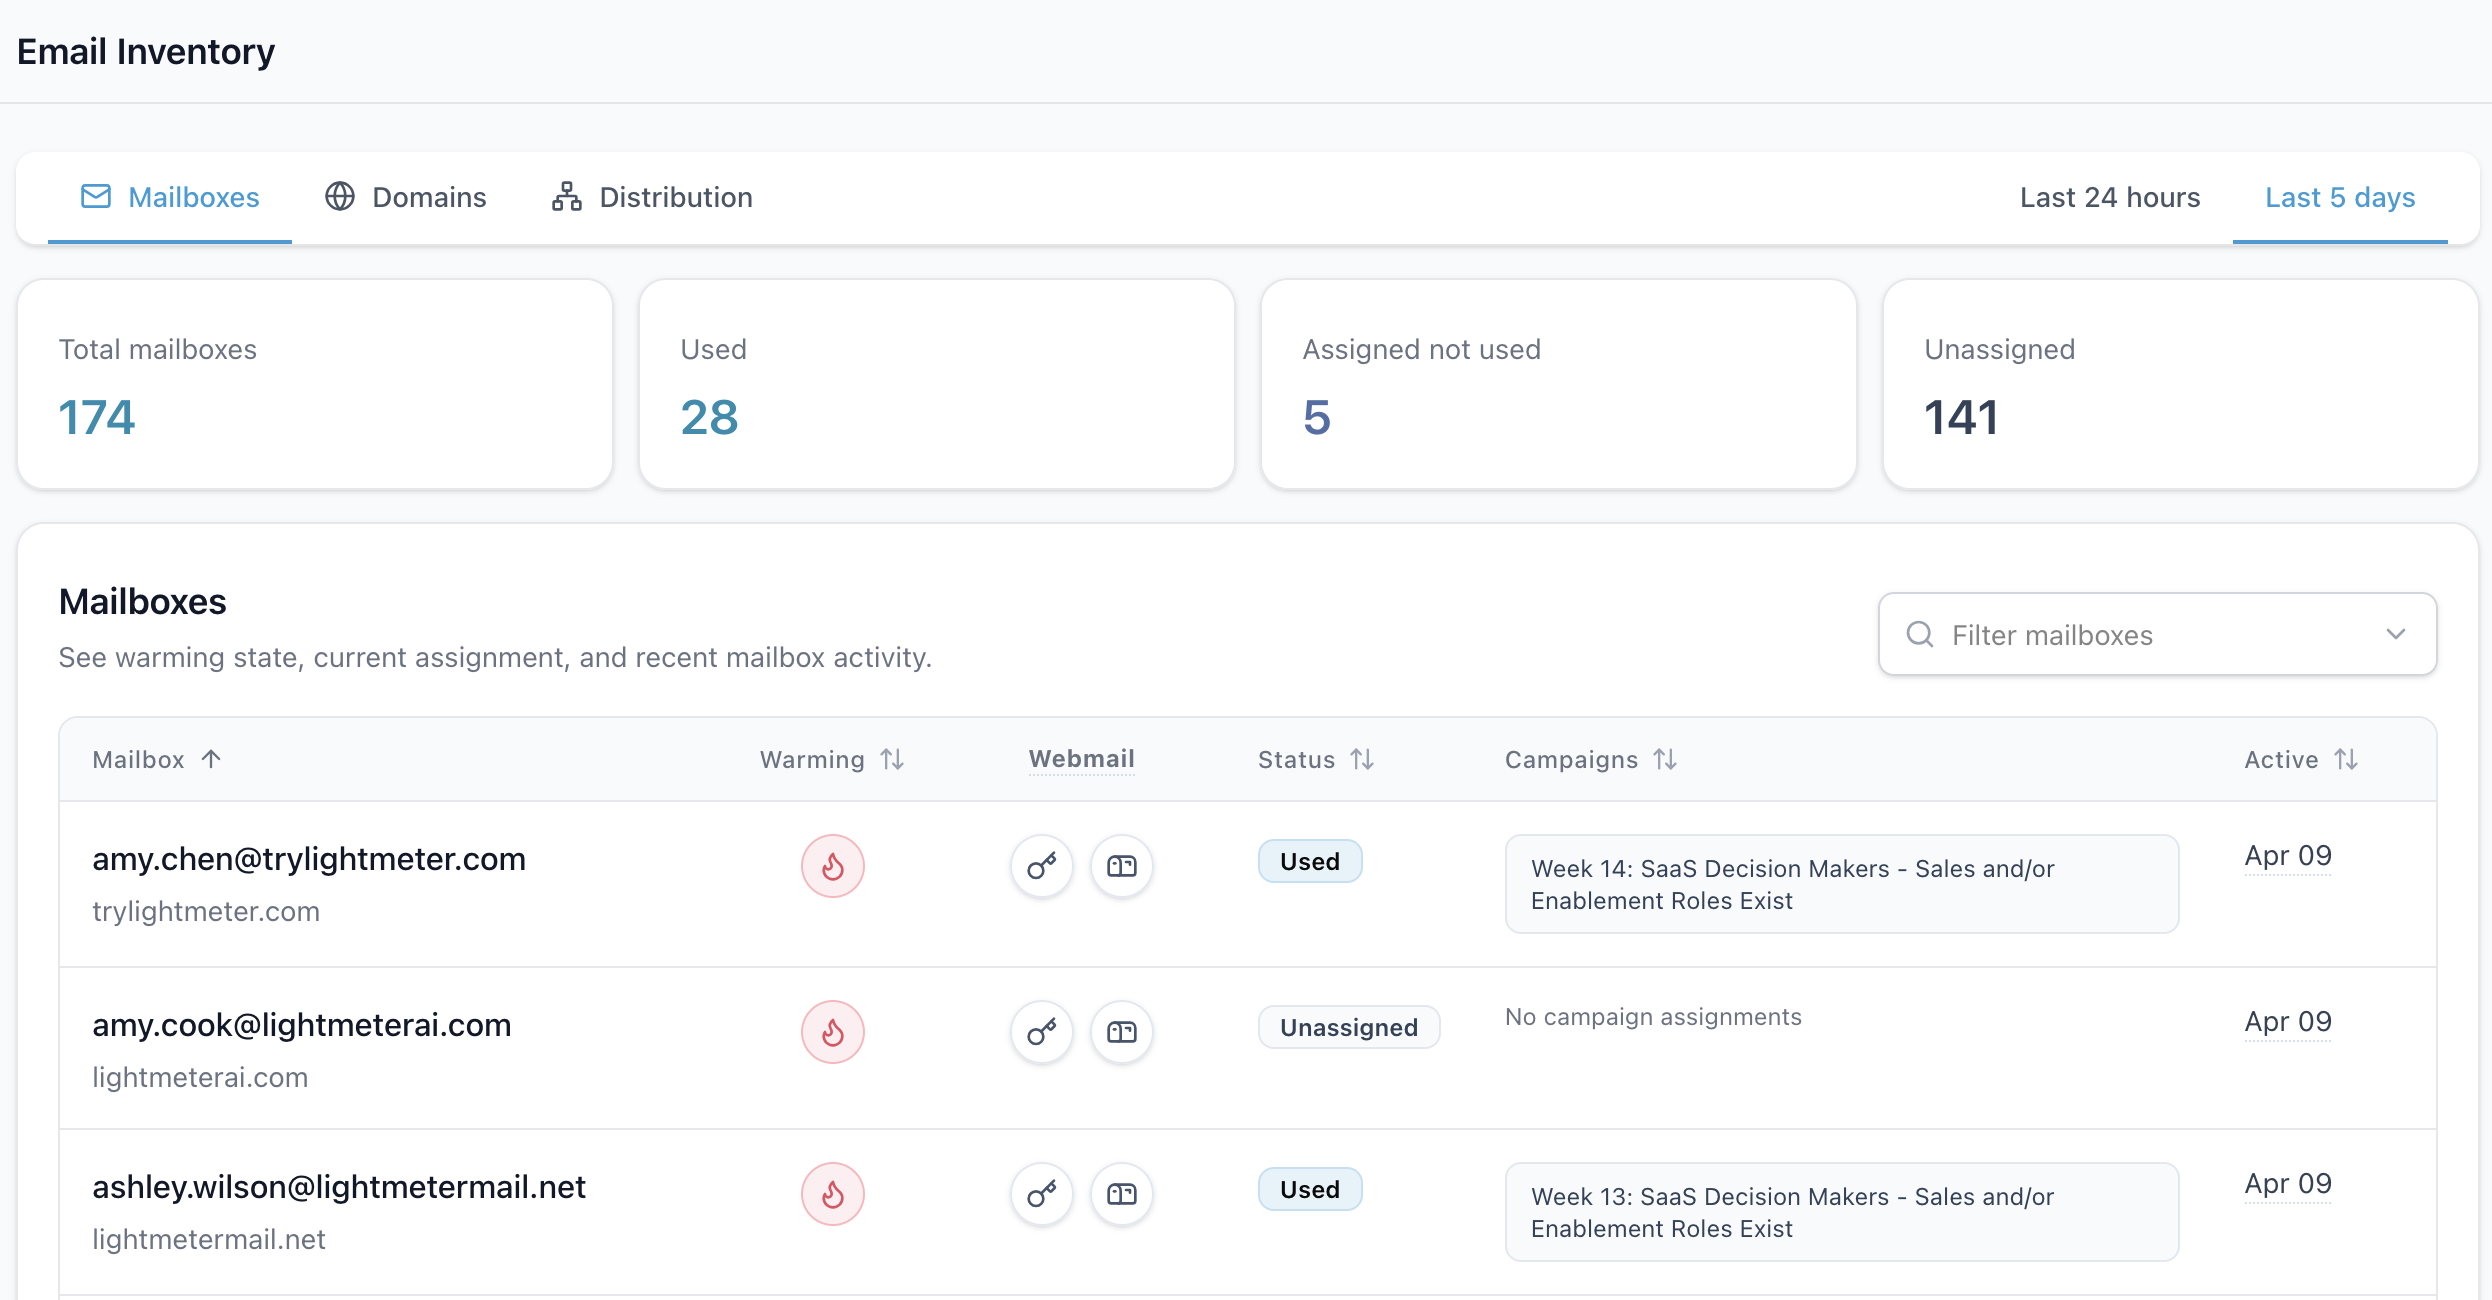Click the Used status badge for amy.chen
Screen dimensions: 2492x1300
click(x=1310, y=861)
